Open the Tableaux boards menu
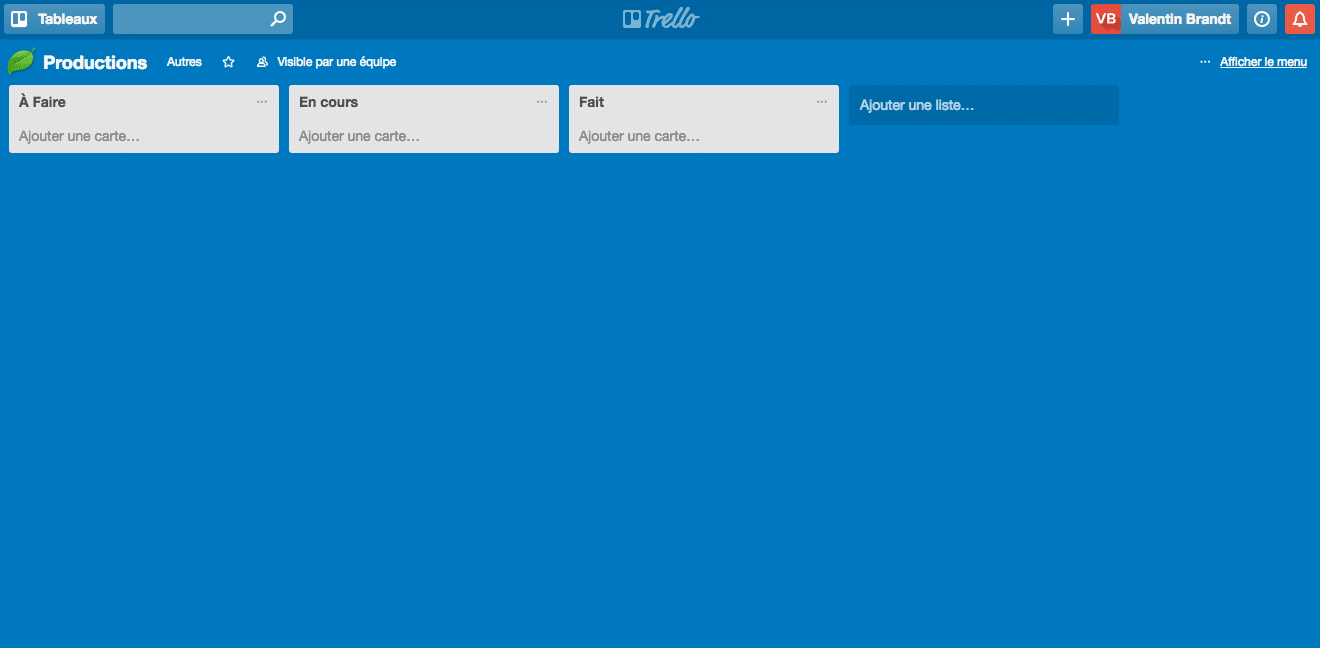This screenshot has width=1320, height=648. point(54,19)
